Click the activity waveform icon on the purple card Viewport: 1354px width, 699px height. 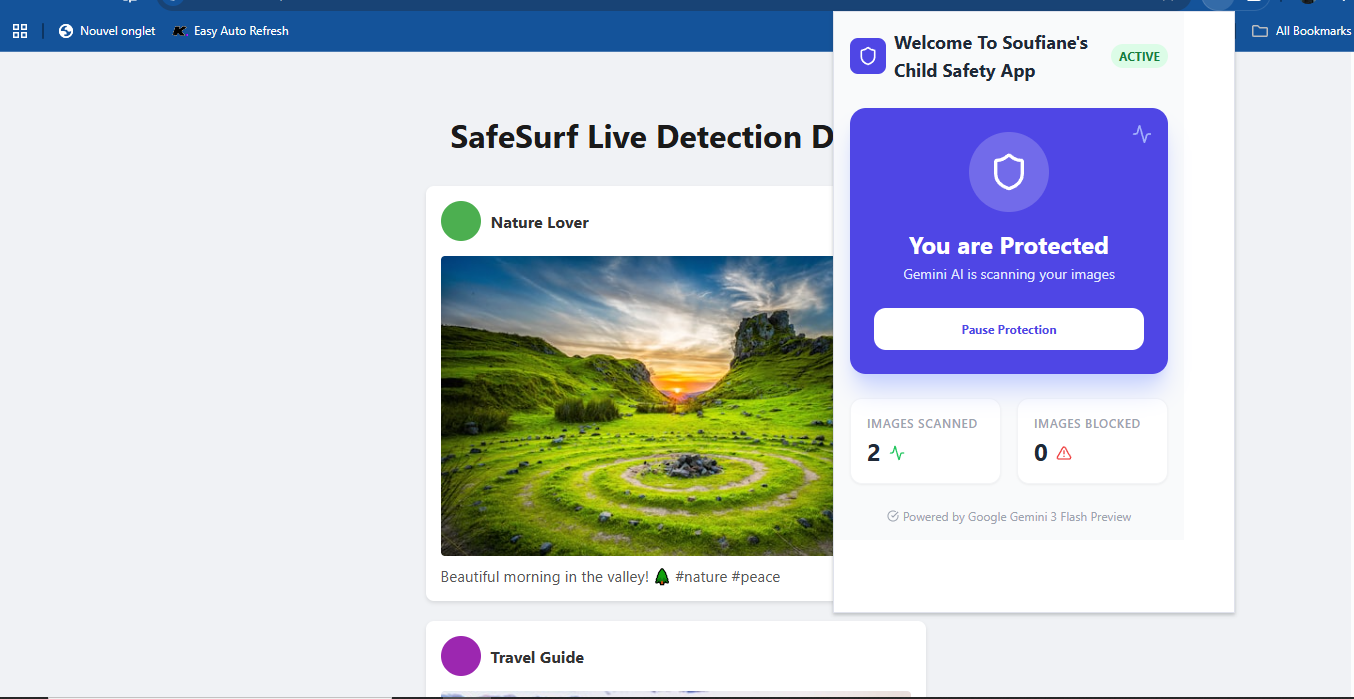(x=1142, y=134)
